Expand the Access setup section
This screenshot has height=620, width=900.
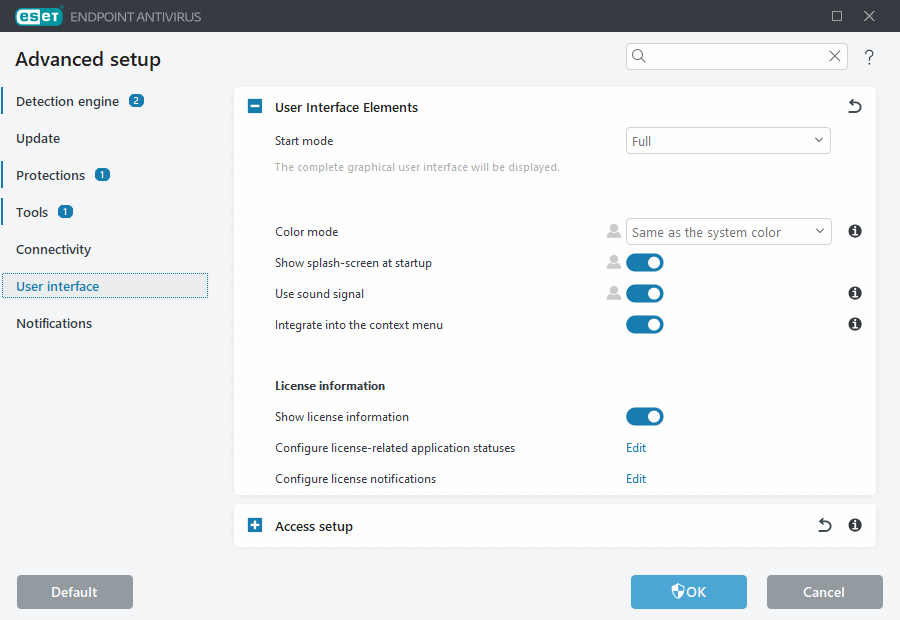[254, 524]
